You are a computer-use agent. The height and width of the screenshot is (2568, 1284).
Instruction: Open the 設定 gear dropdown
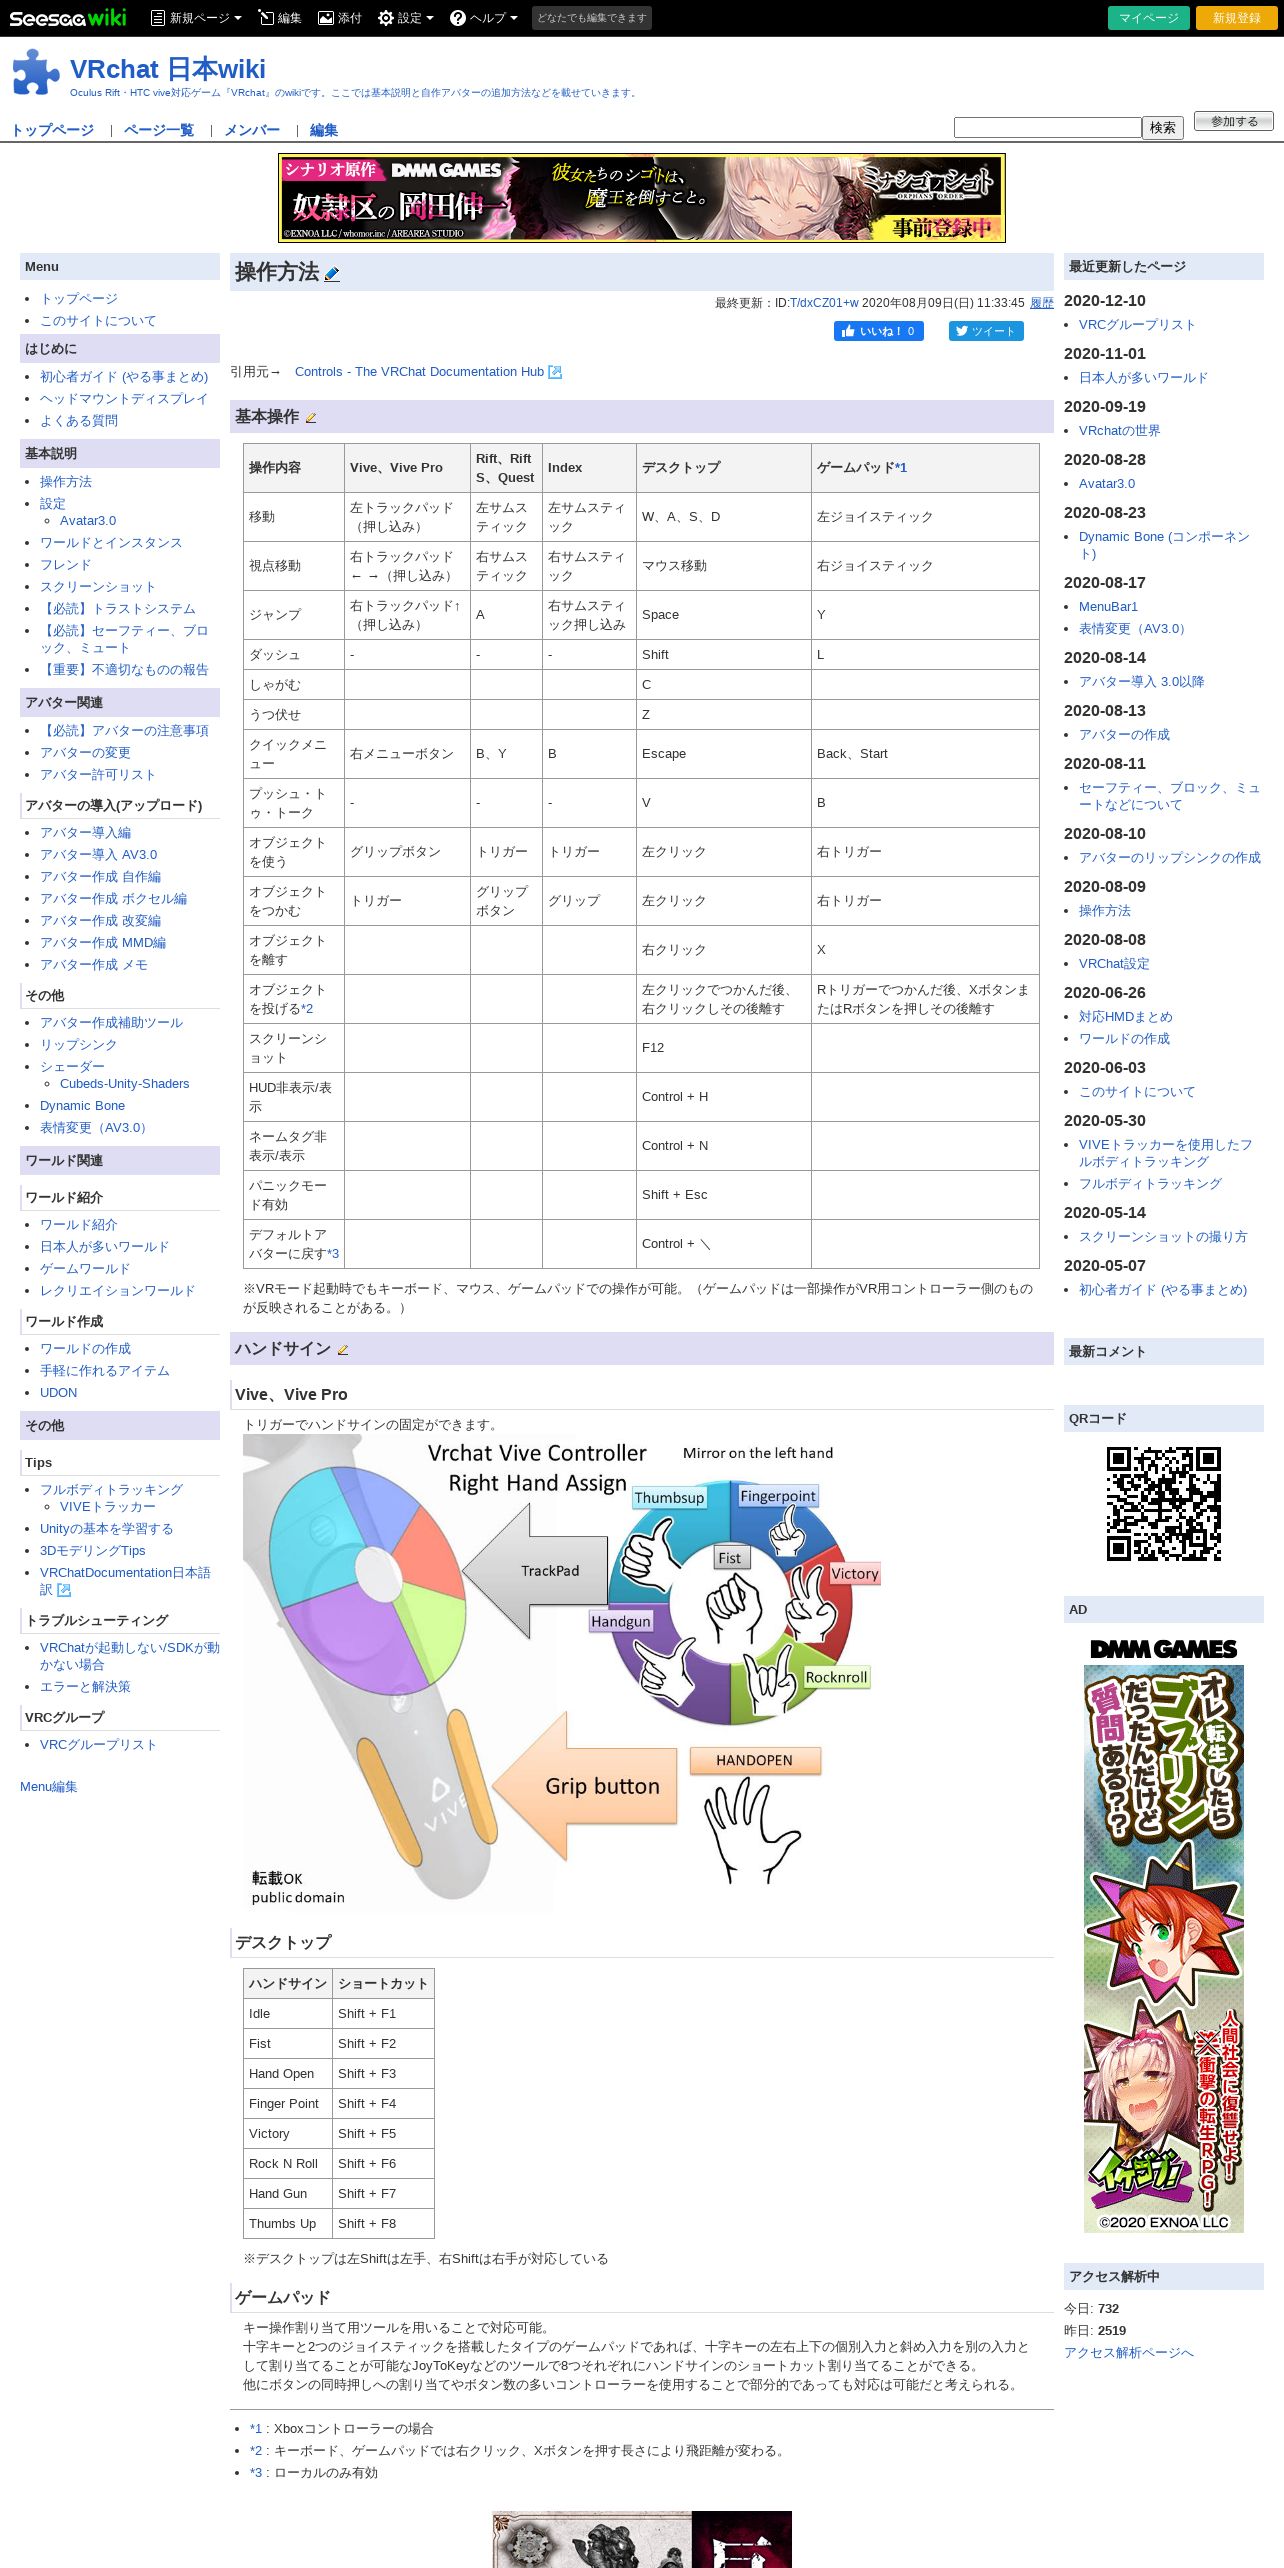[405, 18]
